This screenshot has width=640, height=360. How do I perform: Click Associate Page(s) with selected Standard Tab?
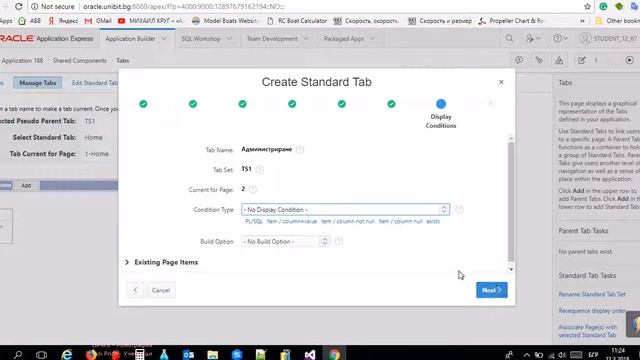588,331
